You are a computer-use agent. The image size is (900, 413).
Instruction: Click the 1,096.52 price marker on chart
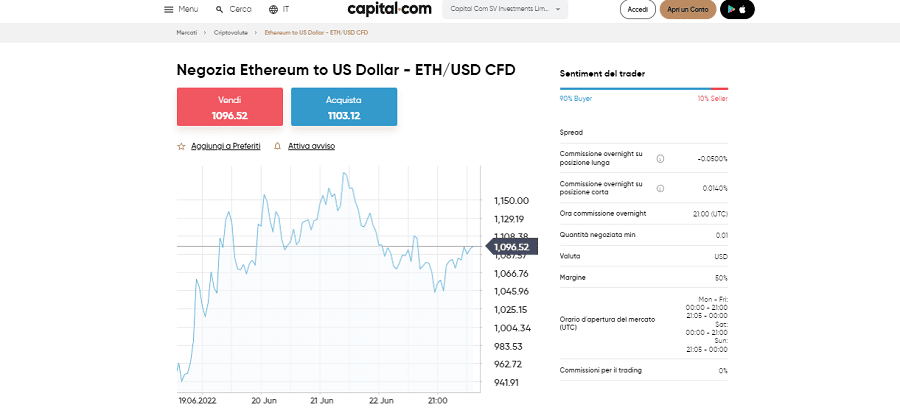coord(511,246)
